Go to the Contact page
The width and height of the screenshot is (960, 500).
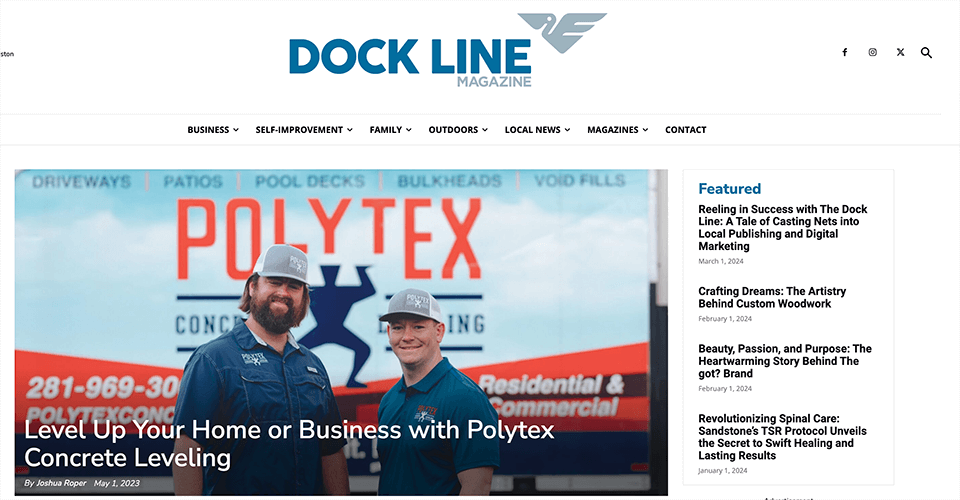[686, 130]
